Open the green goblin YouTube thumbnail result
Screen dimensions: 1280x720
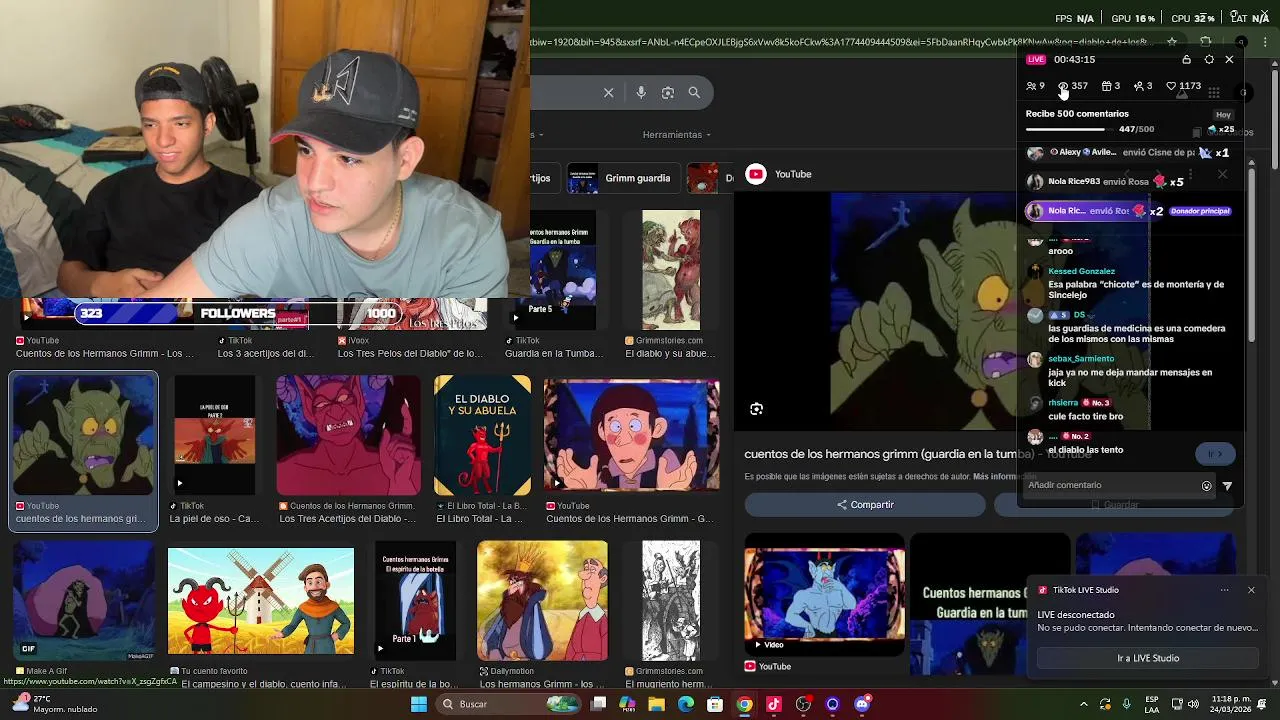tap(84, 436)
